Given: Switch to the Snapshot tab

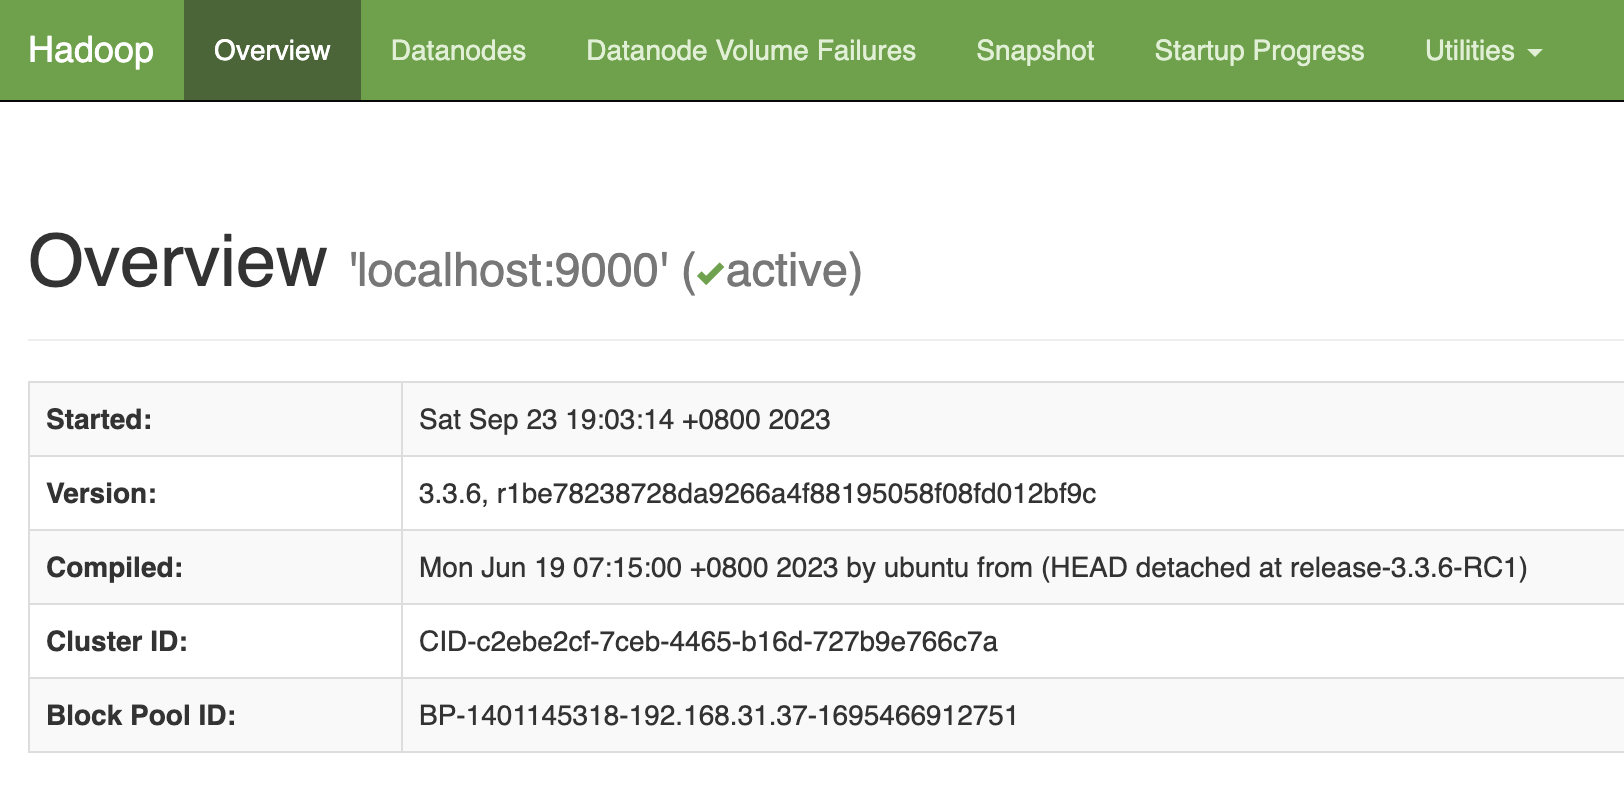Looking at the screenshot, I should click(x=1035, y=50).
